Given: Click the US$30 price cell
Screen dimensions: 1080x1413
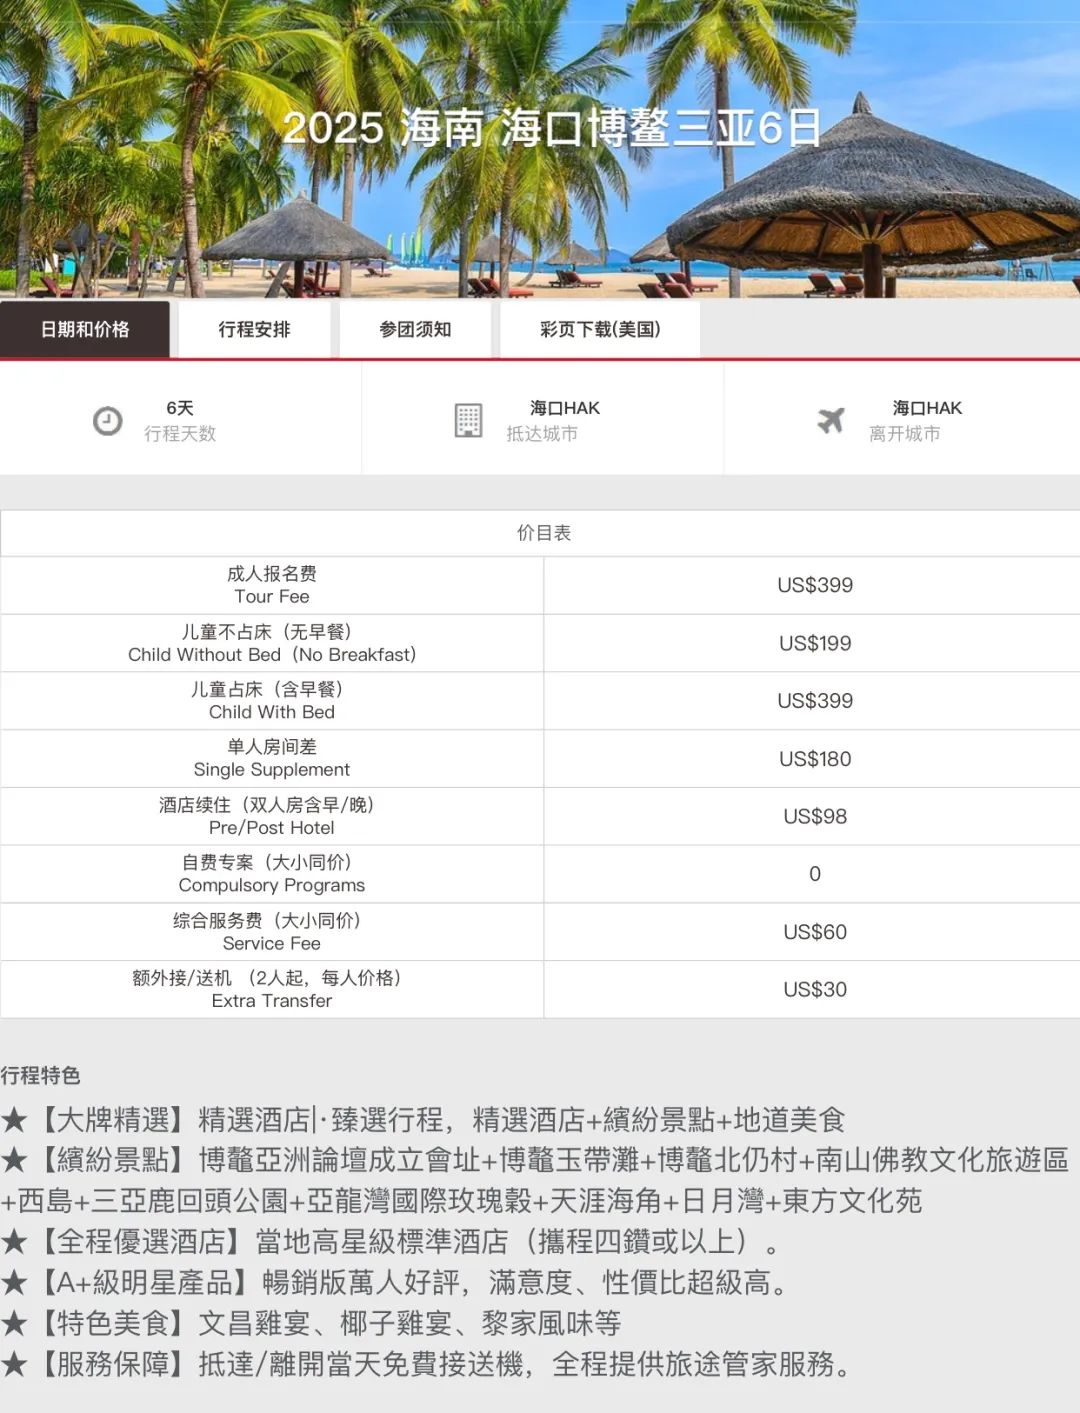Looking at the screenshot, I should 815,989.
